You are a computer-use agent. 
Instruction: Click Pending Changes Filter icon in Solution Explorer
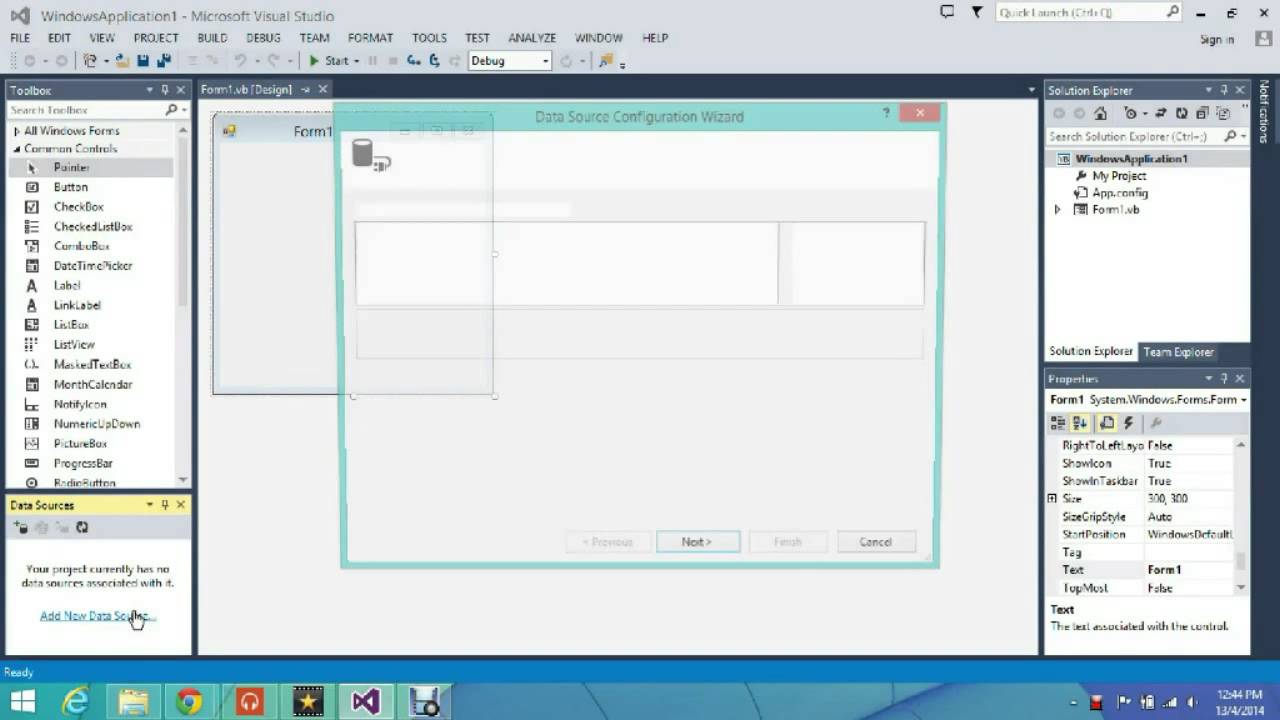tap(1131, 113)
